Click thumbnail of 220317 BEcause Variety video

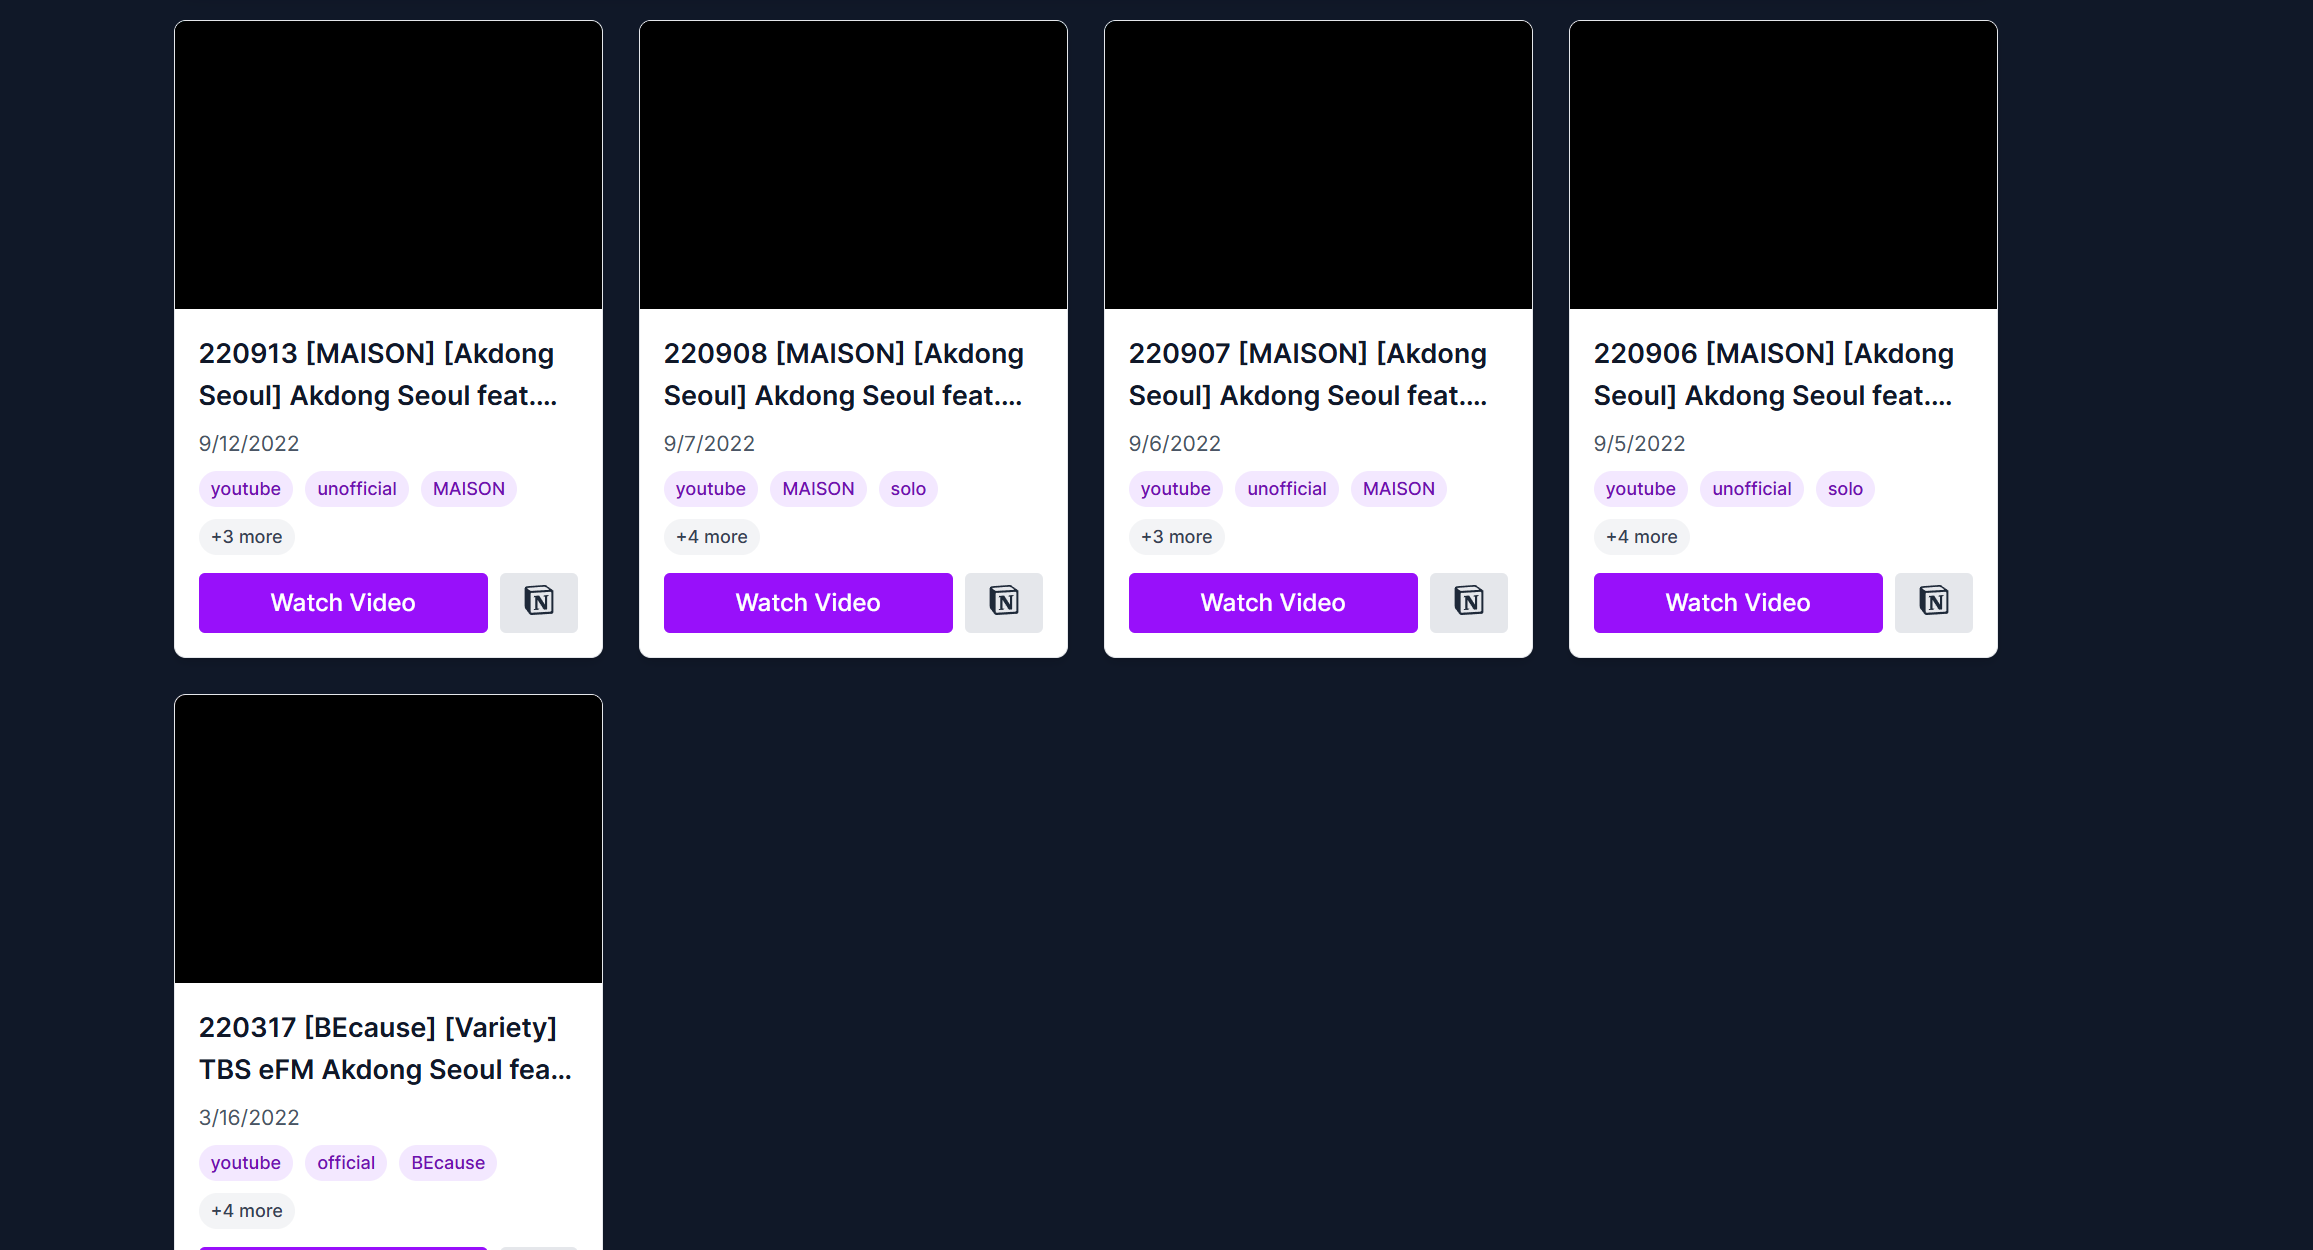tap(388, 838)
